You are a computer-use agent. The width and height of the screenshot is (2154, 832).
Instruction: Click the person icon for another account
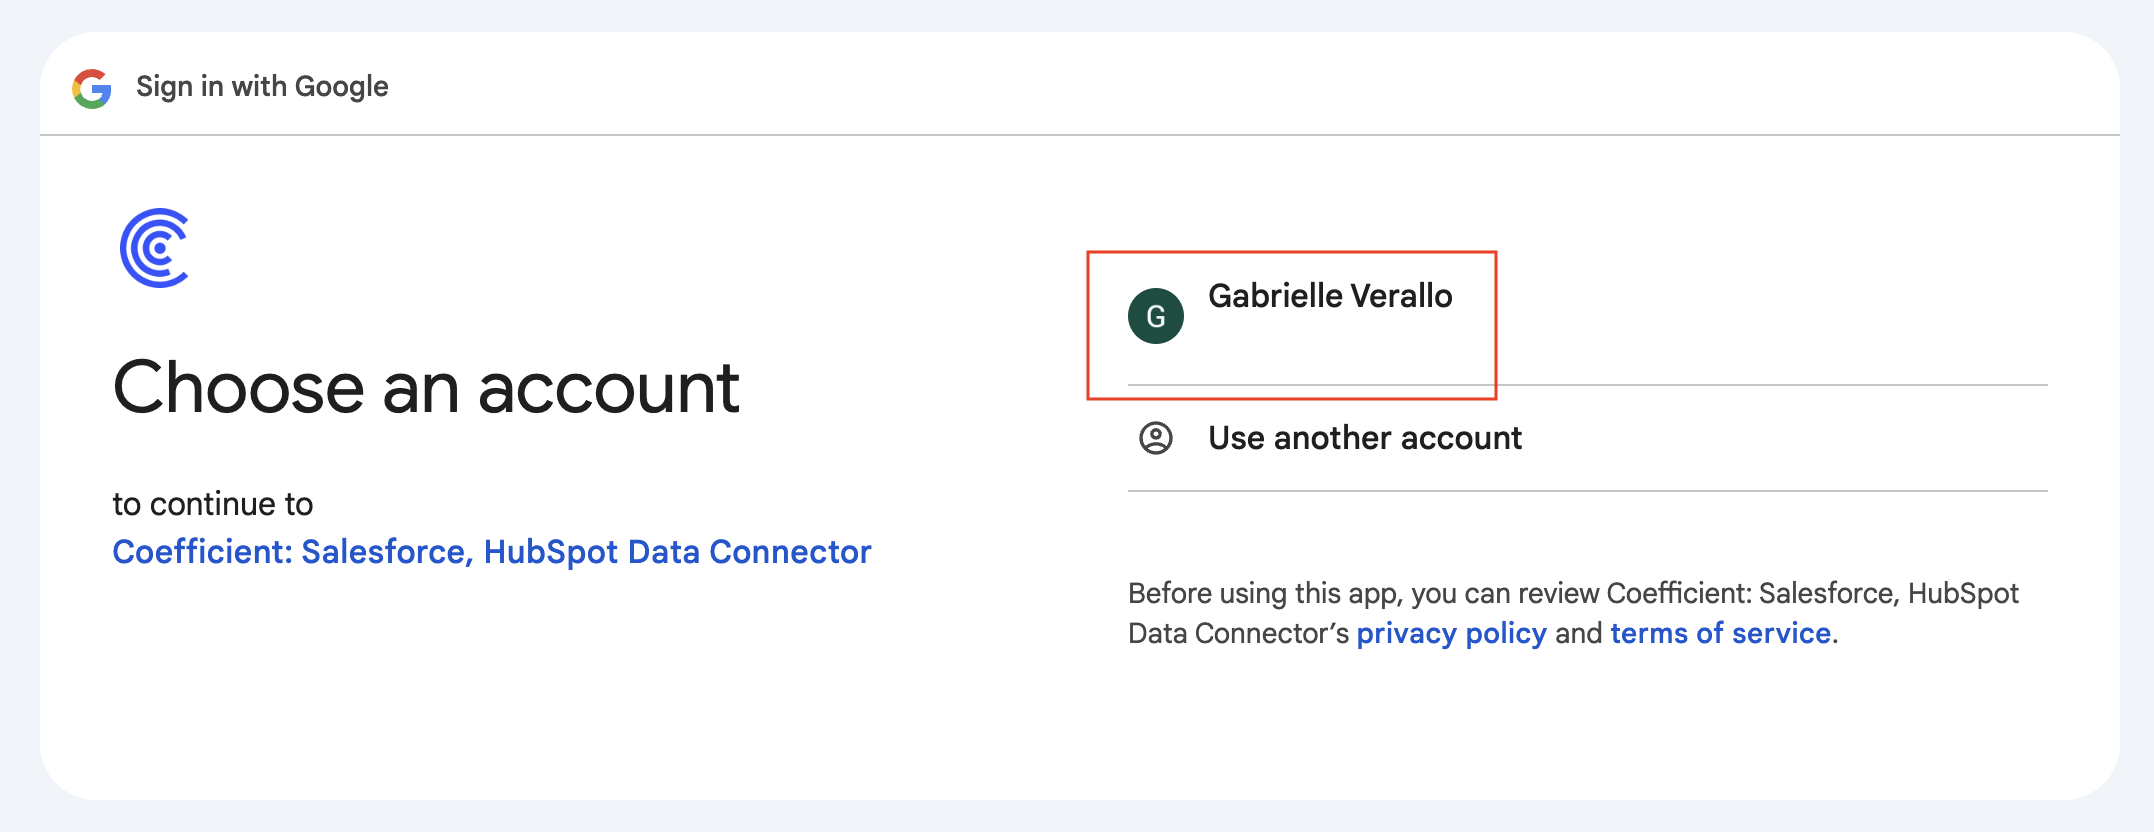tap(1156, 438)
